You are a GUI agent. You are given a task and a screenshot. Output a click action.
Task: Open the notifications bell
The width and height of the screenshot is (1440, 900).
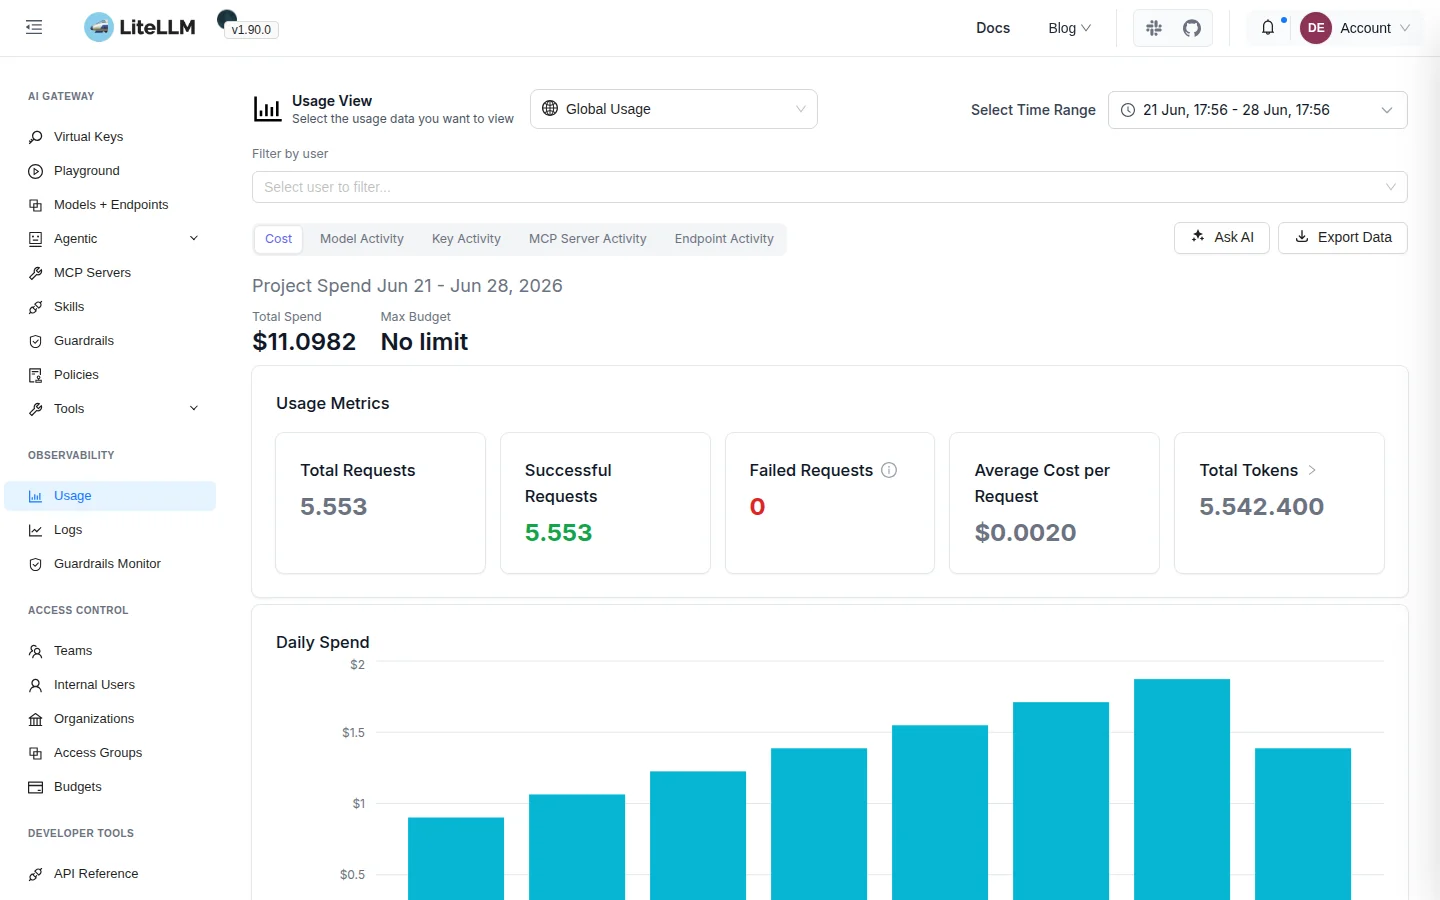click(x=1268, y=27)
